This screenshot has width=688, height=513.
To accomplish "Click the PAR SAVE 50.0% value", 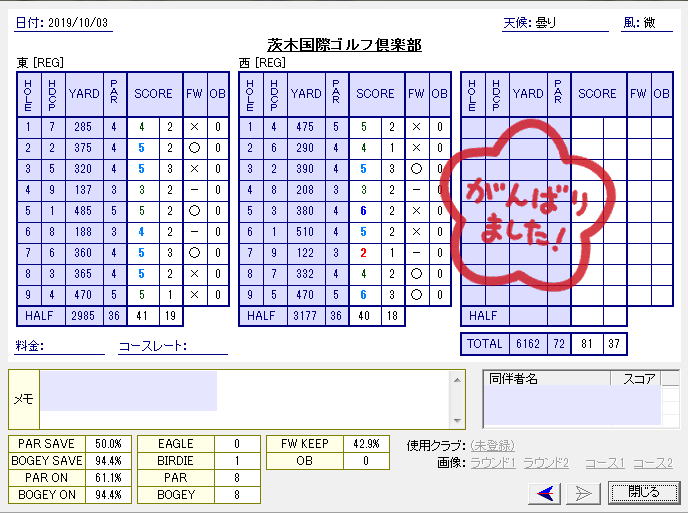I will [x=108, y=444].
